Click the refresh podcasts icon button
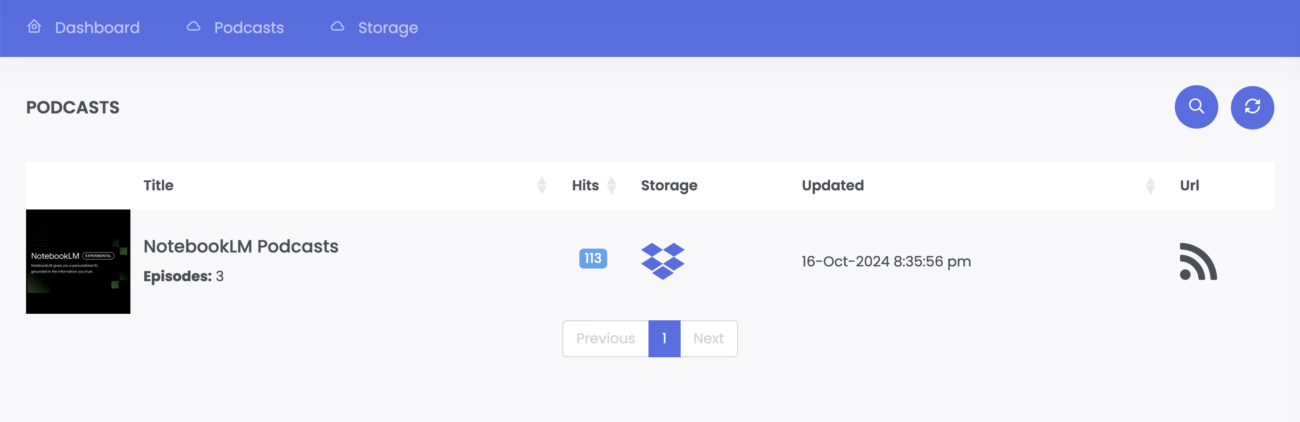The height and width of the screenshot is (422, 1300). [x=1252, y=107]
